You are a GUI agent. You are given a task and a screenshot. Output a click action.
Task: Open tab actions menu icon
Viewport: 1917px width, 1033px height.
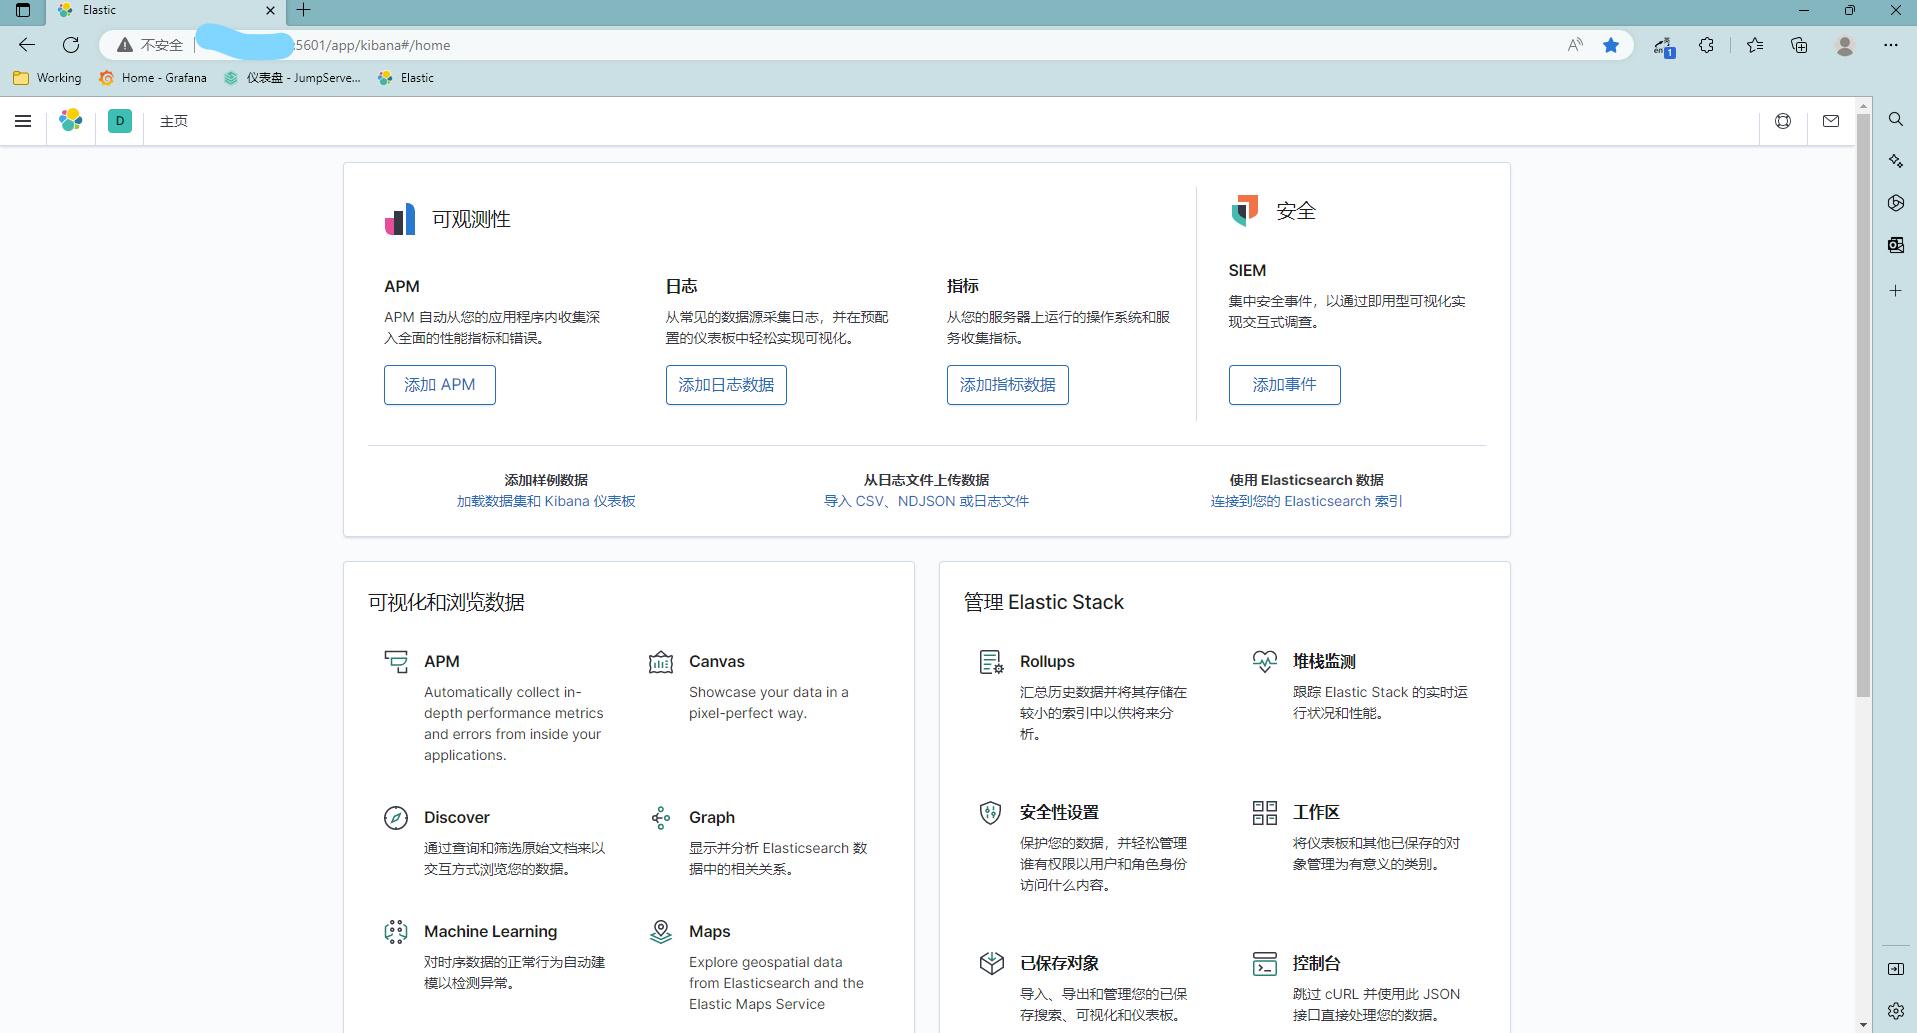[x=23, y=10]
